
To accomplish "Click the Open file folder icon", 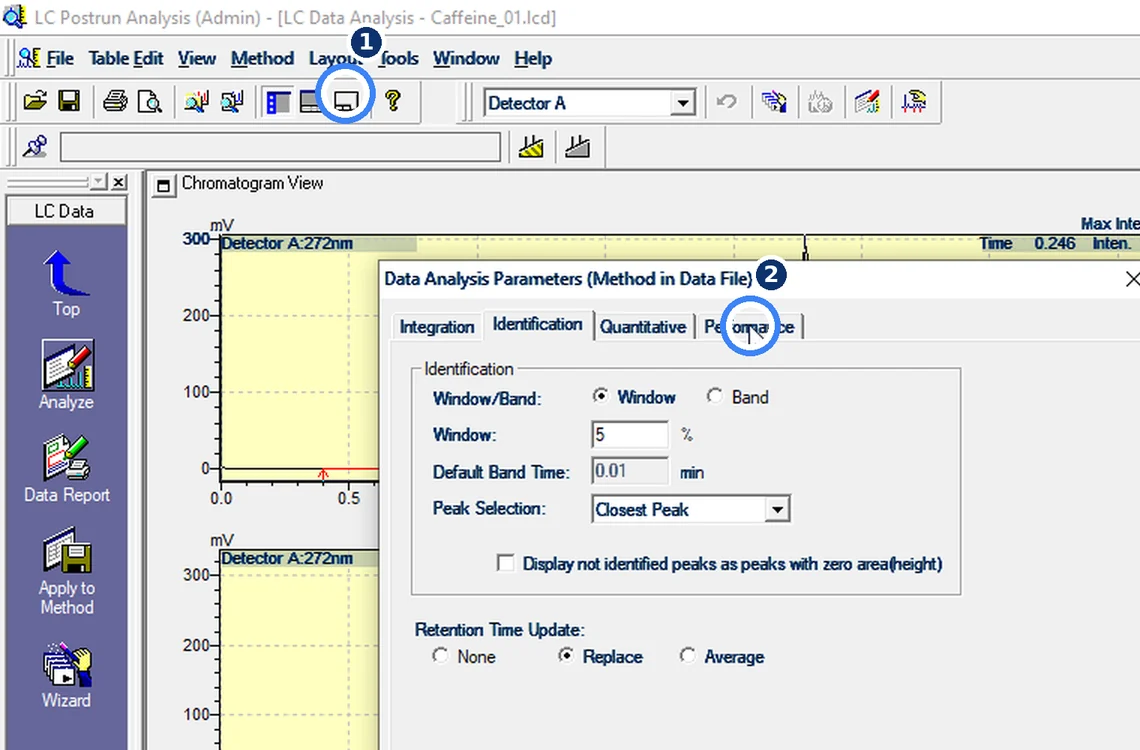I will (x=35, y=101).
